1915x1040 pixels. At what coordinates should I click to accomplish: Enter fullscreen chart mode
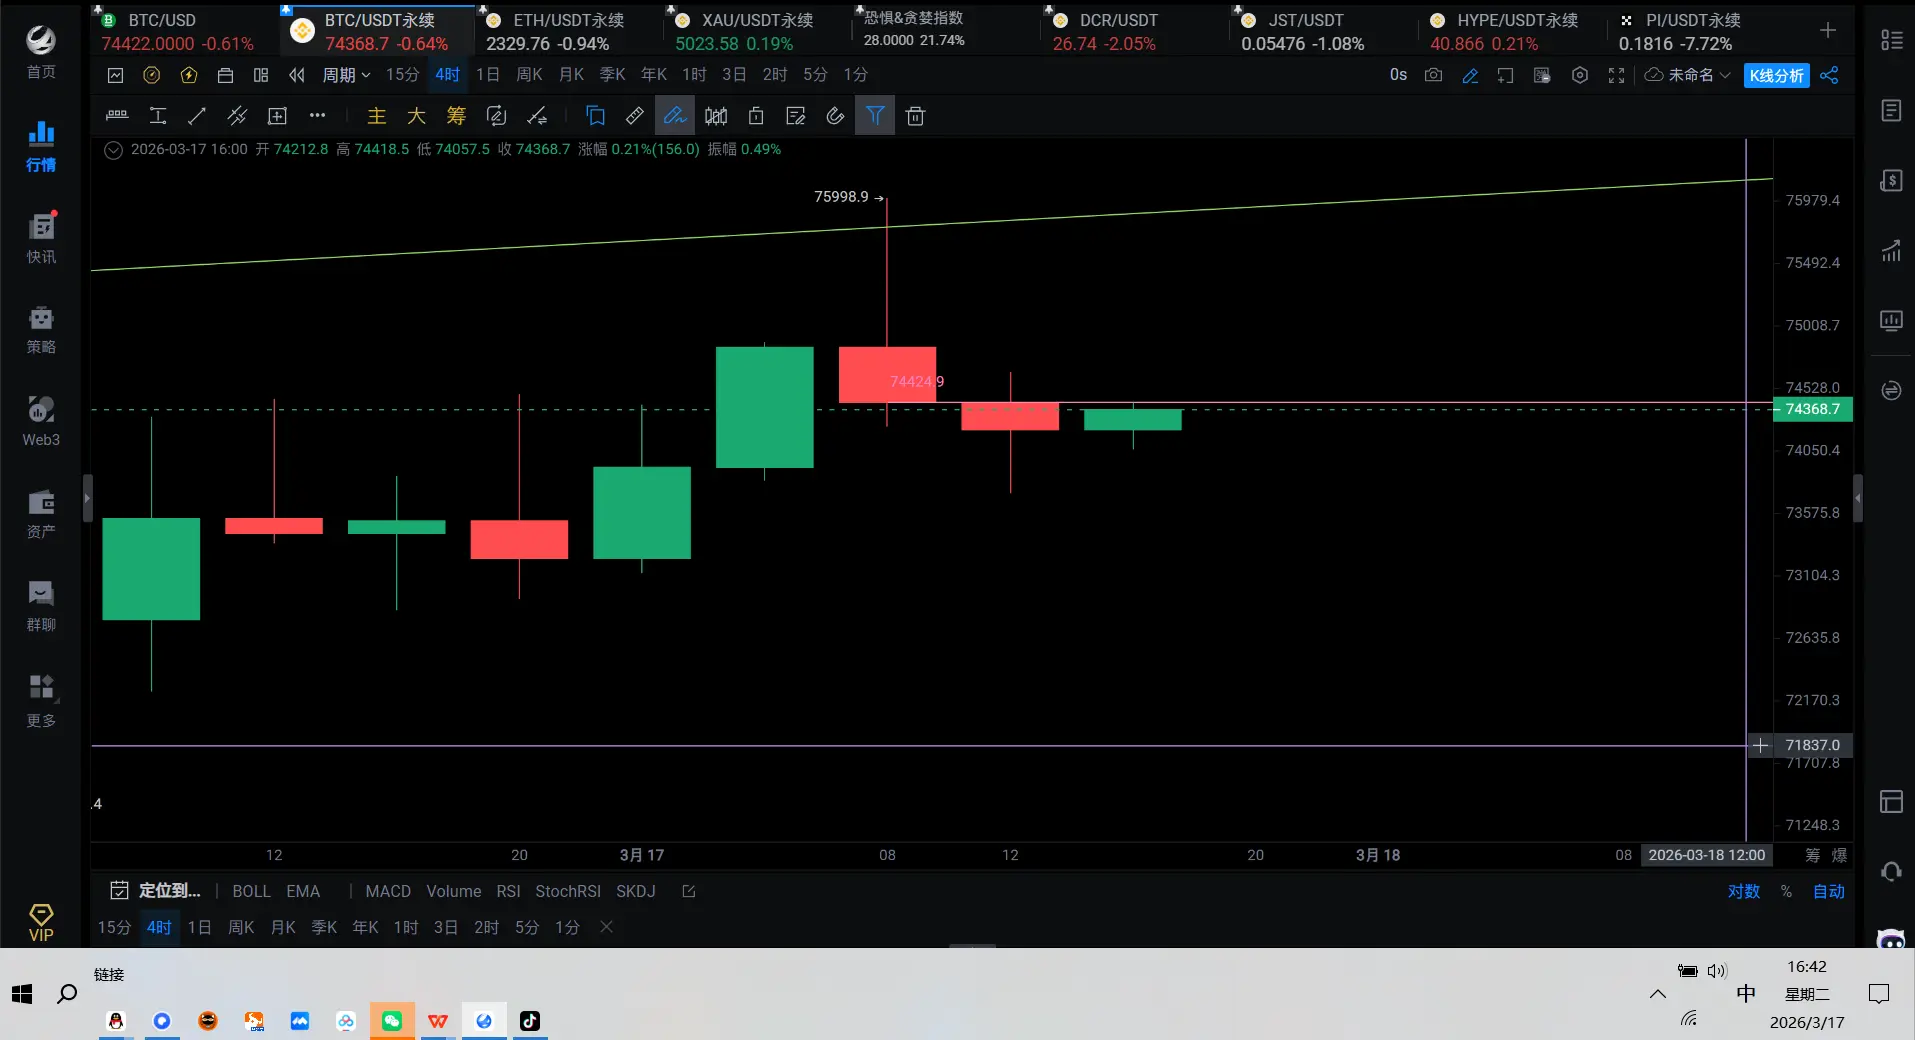(x=1616, y=75)
